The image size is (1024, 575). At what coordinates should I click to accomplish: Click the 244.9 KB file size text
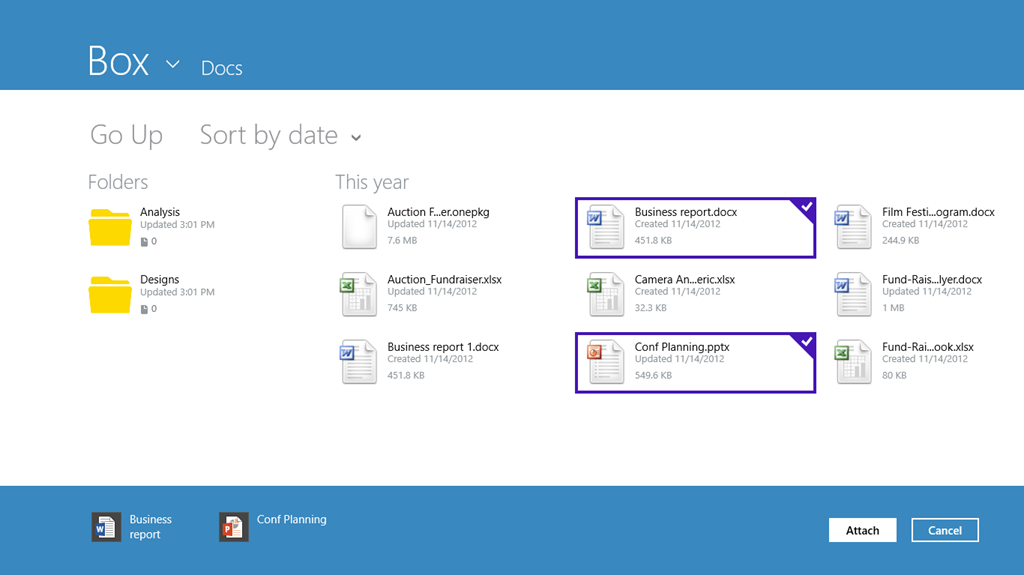click(901, 240)
